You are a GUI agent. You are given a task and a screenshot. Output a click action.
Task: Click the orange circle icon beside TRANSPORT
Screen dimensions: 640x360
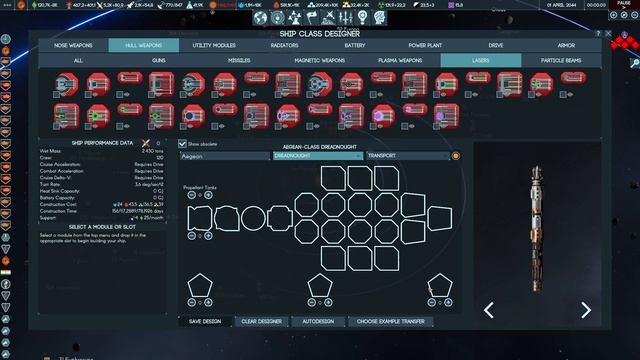coord(456,156)
